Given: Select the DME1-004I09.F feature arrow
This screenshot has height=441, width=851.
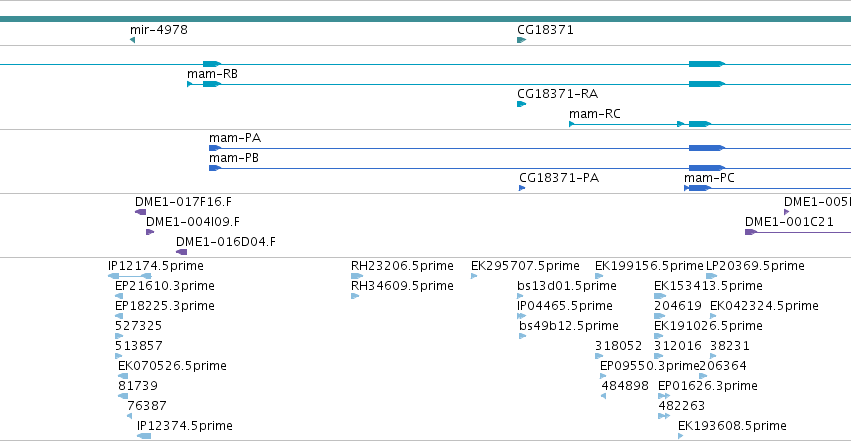Looking at the screenshot, I should [x=150, y=232].
